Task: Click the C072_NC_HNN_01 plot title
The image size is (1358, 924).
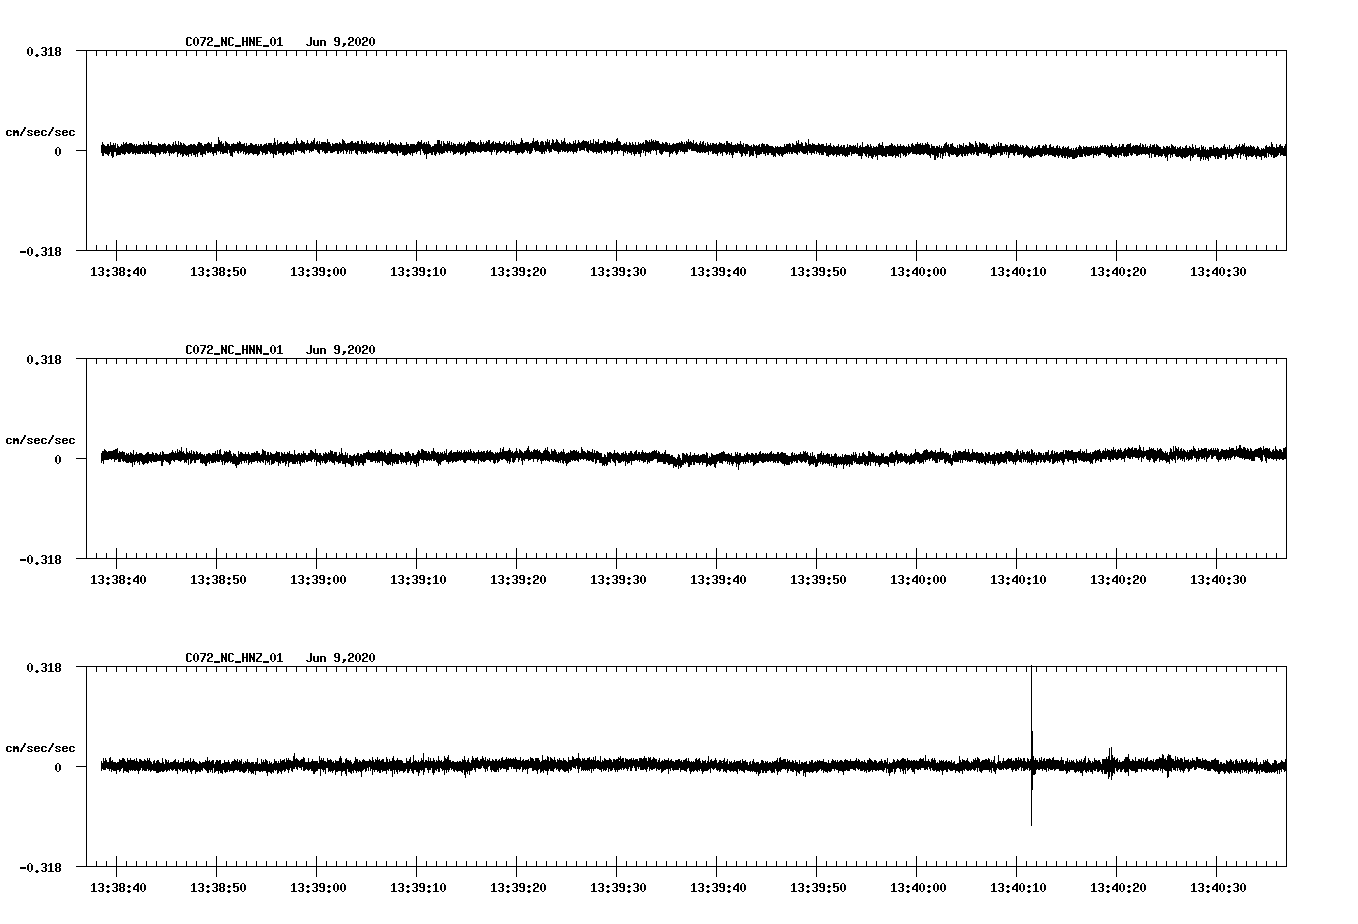Action: point(234,350)
